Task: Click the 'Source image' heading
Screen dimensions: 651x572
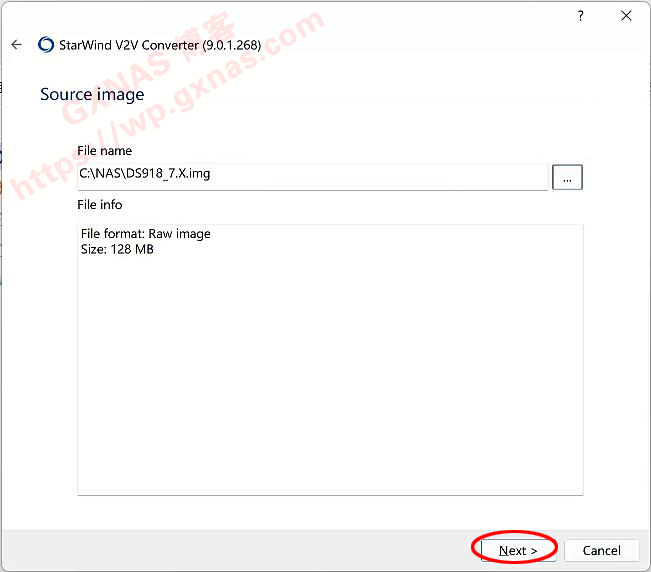Action: click(92, 94)
